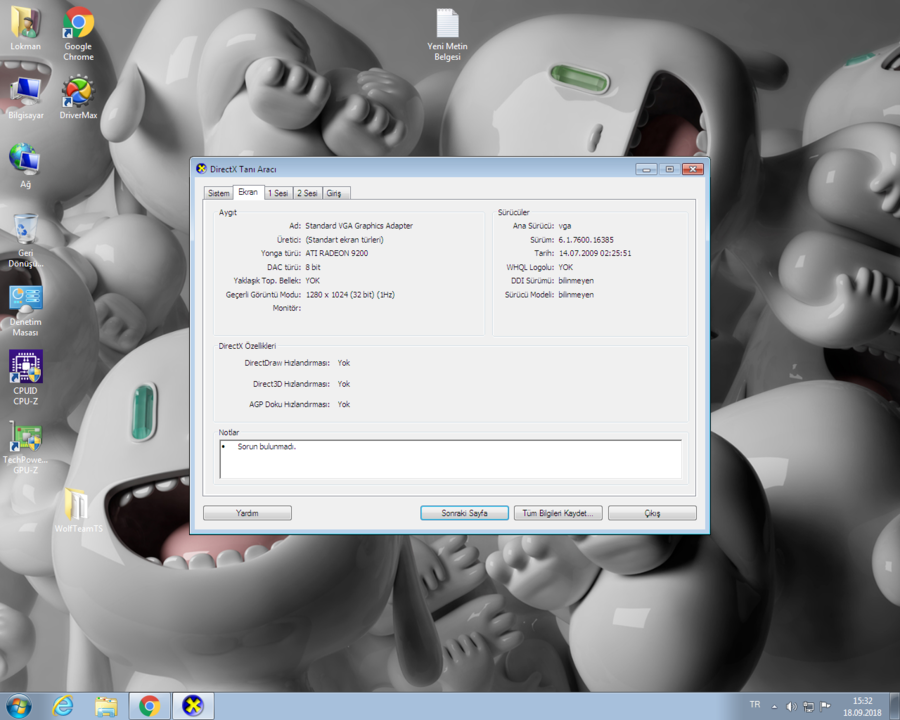Click the 'vga' main driver value

click(565, 226)
